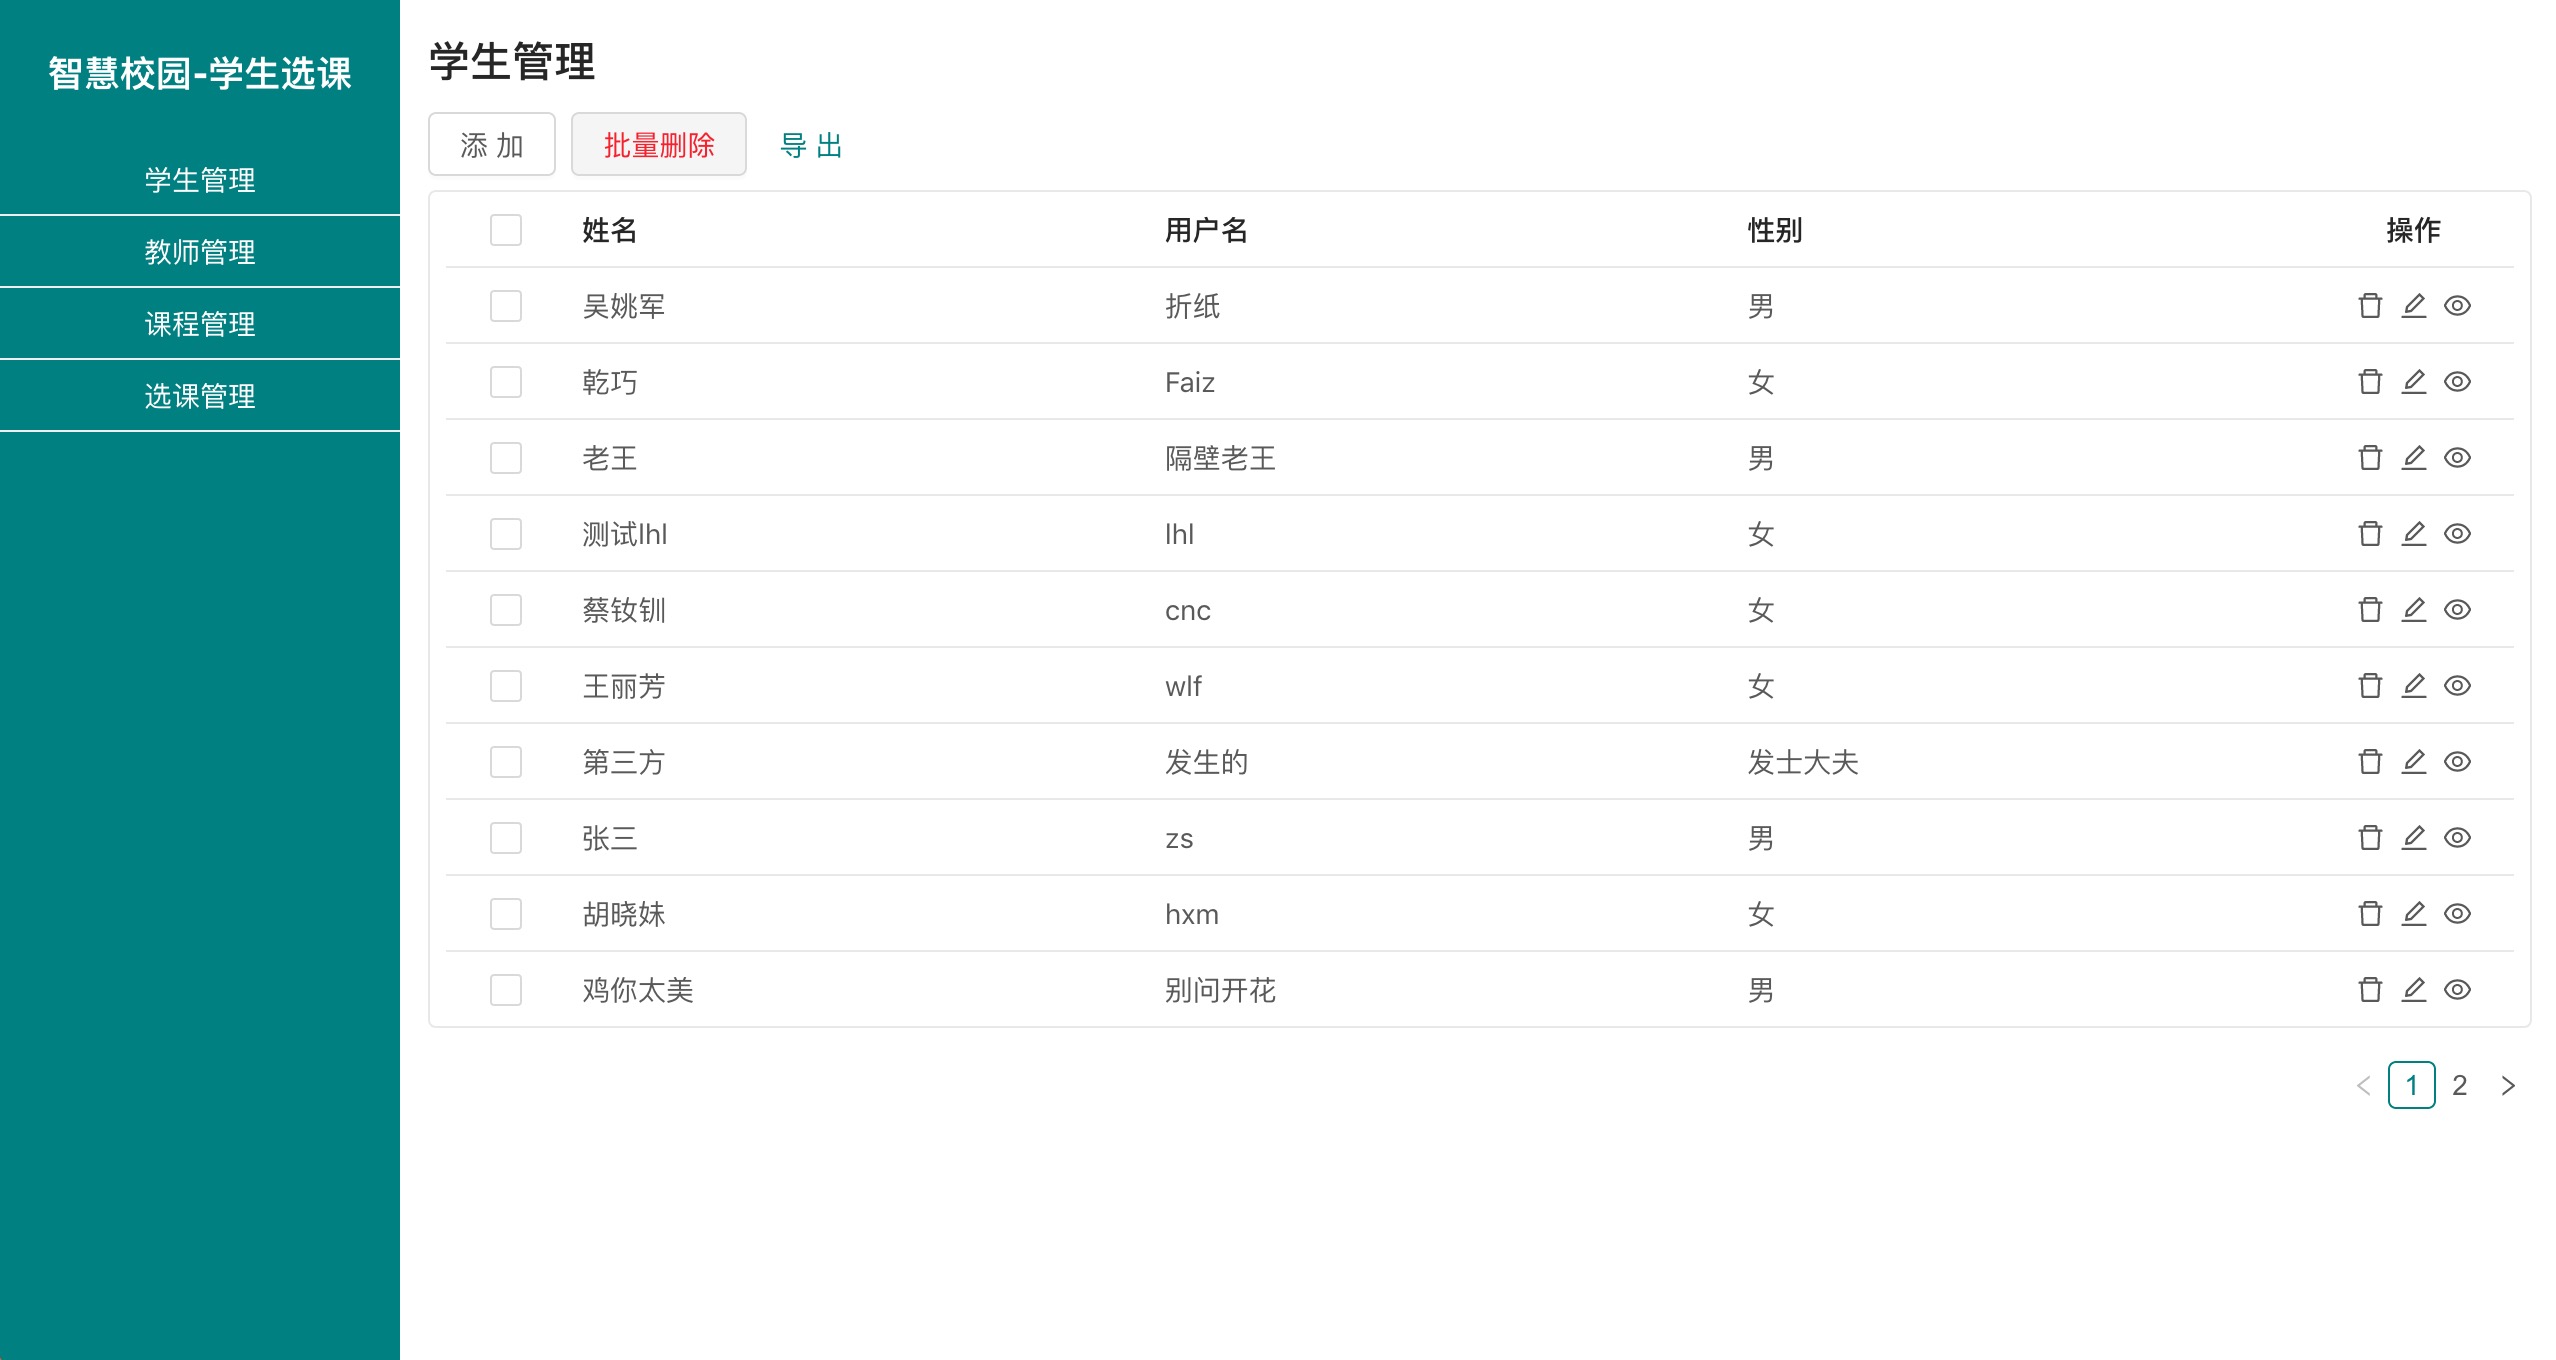Check the box for 吴姚军

click(x=506, y=306)
